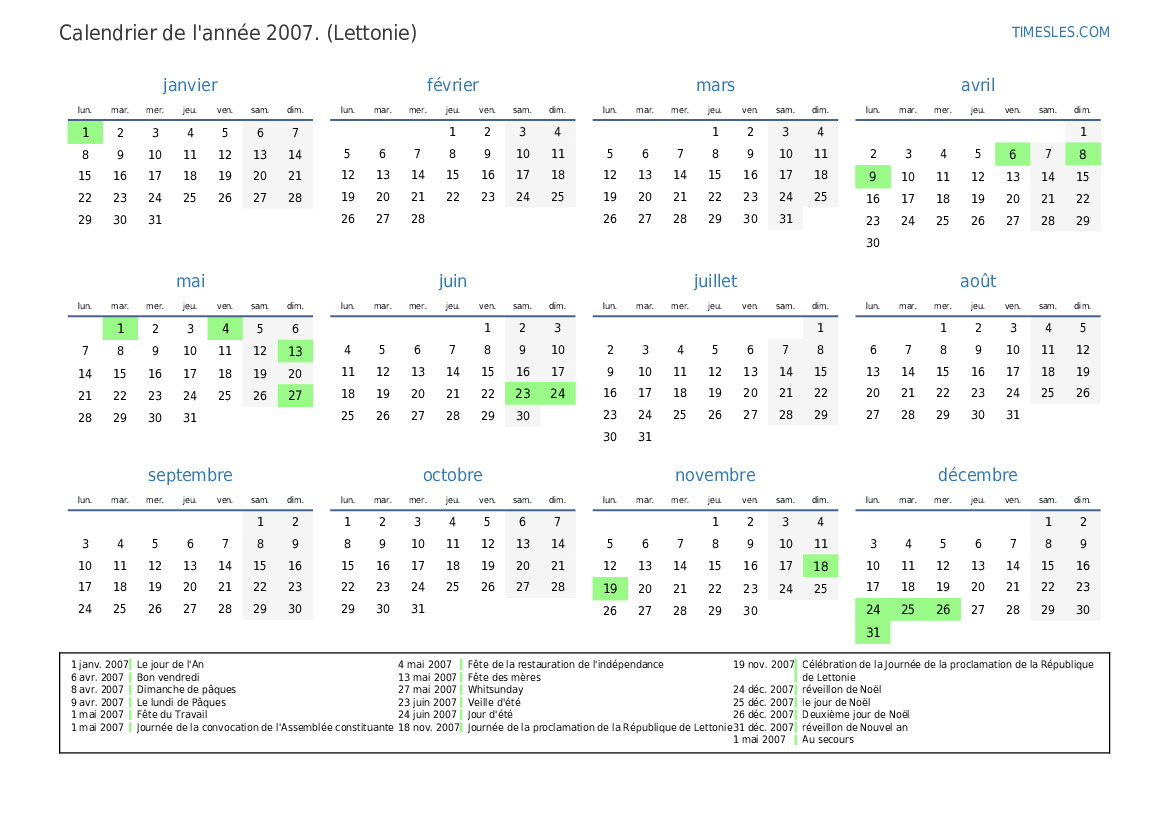
Task: Click December 25 in the calendar
Action: 907,609
